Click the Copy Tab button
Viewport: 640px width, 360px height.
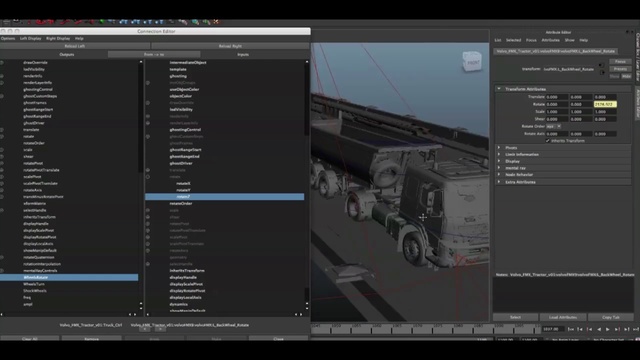pos(611,317)
